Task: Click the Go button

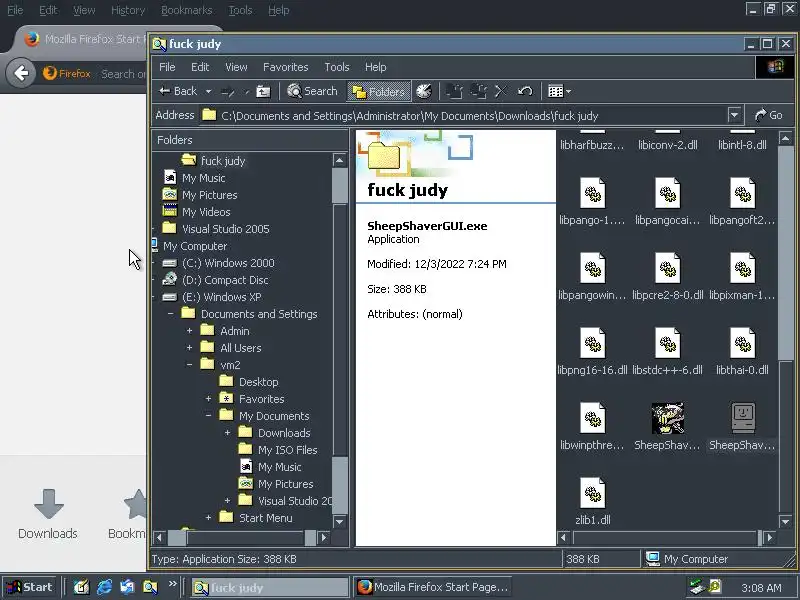Action: tap(769, 115)
